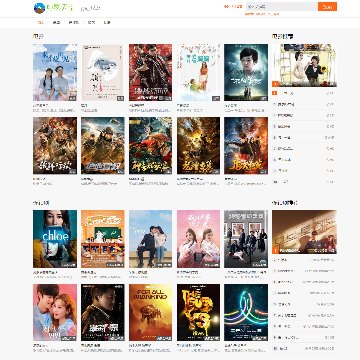Open golden-brown fantasy movie poster

pyautogui.click(x=199, y=145)
